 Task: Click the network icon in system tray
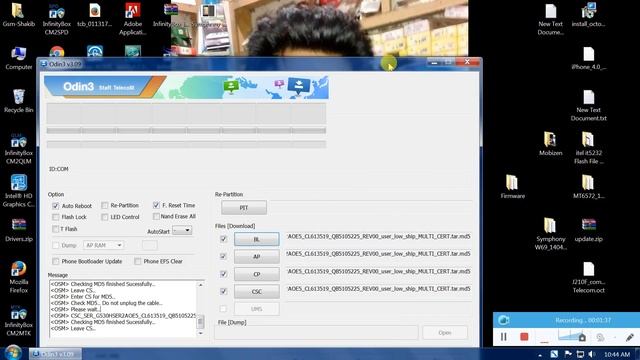[x=580, y=354]
